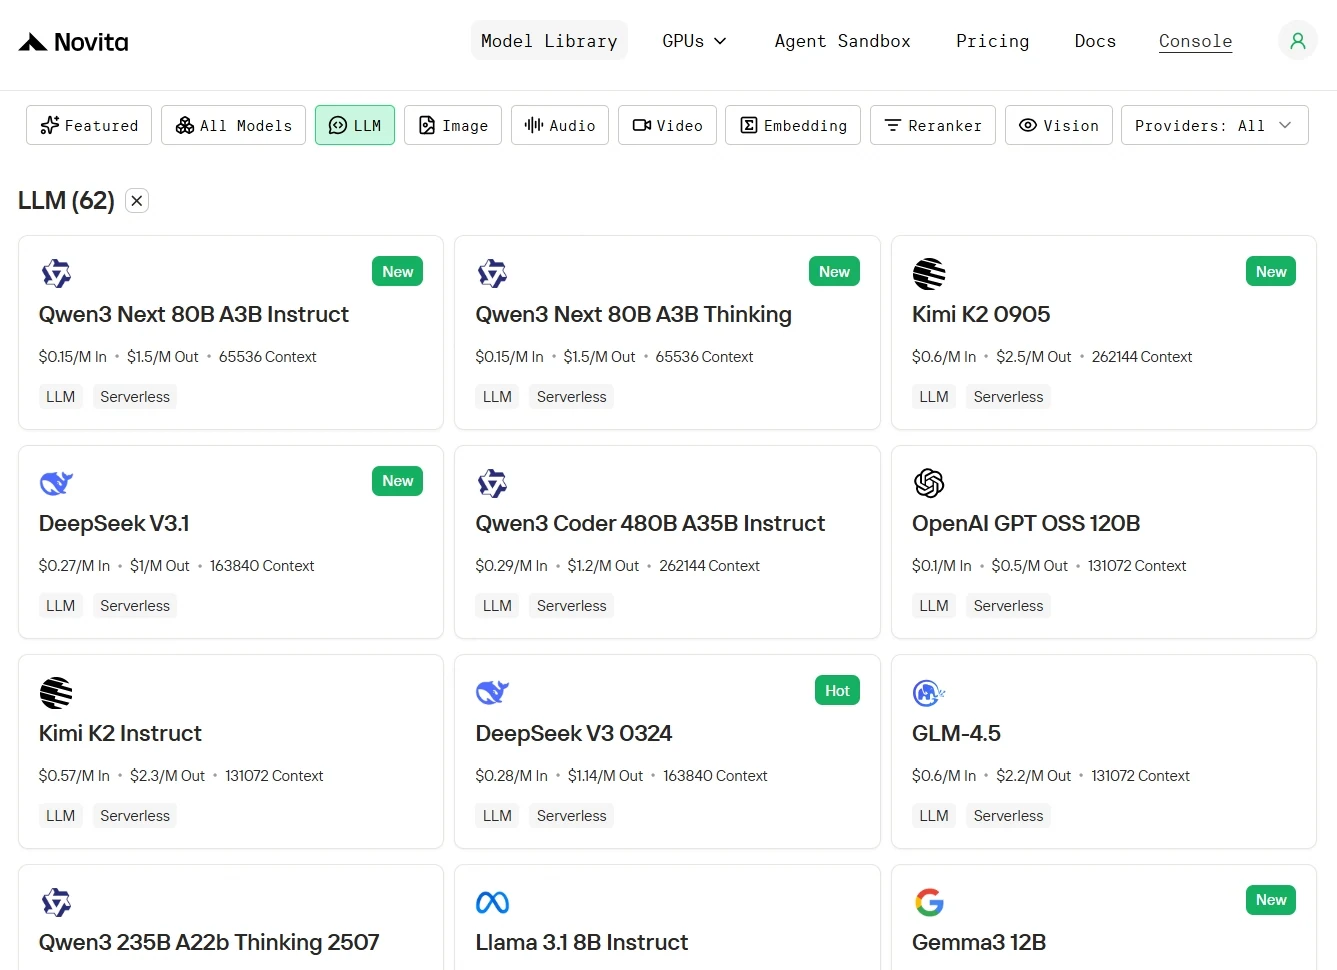Click the Qwen logo on Qwen3 Next Instruct card
The width and height of the screenshot is (1337, 970).
56,273
